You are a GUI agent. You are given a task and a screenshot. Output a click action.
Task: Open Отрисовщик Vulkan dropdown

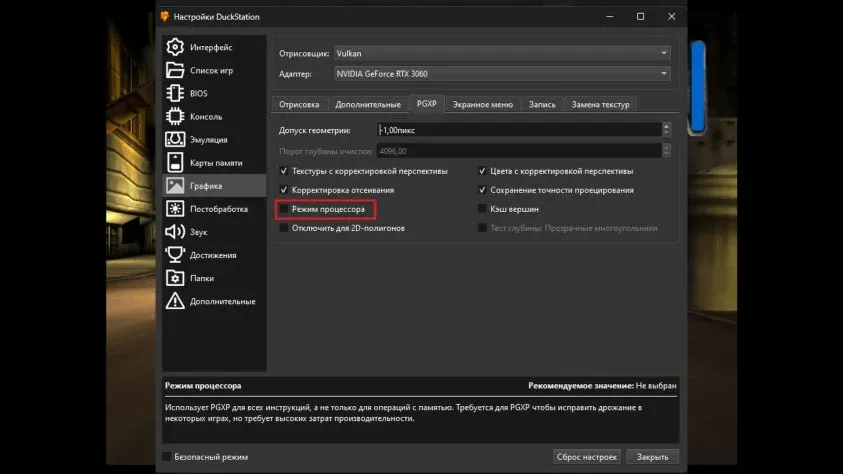(502, 53)
